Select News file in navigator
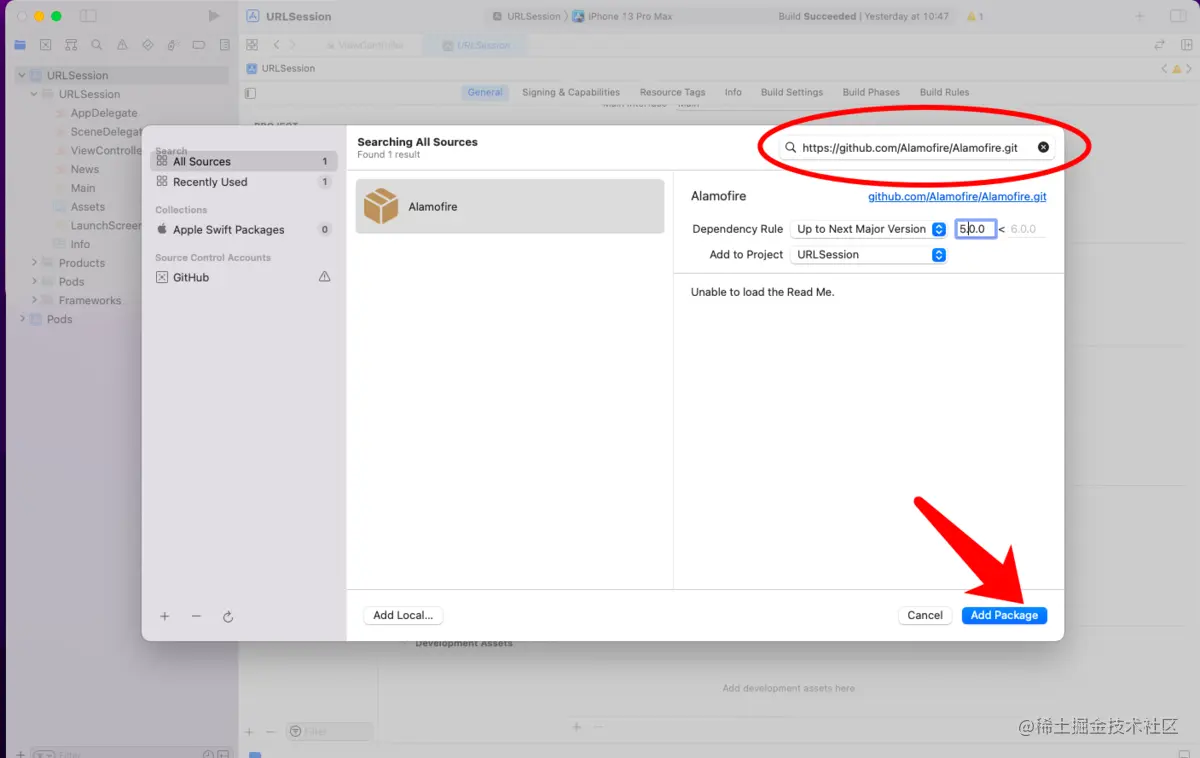The image size is (1200, 758). 85,169
